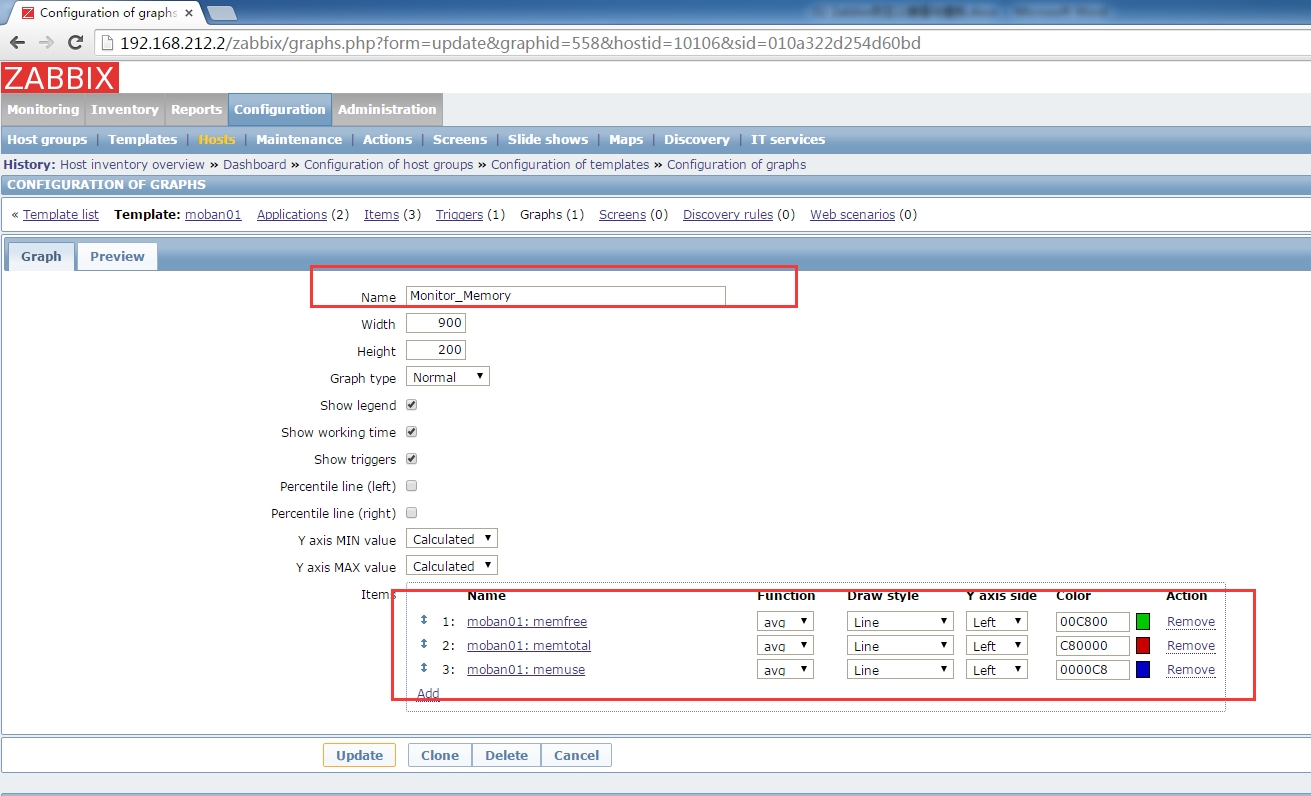Click the Delete button
1311x796 pixels.
point(506,755)
